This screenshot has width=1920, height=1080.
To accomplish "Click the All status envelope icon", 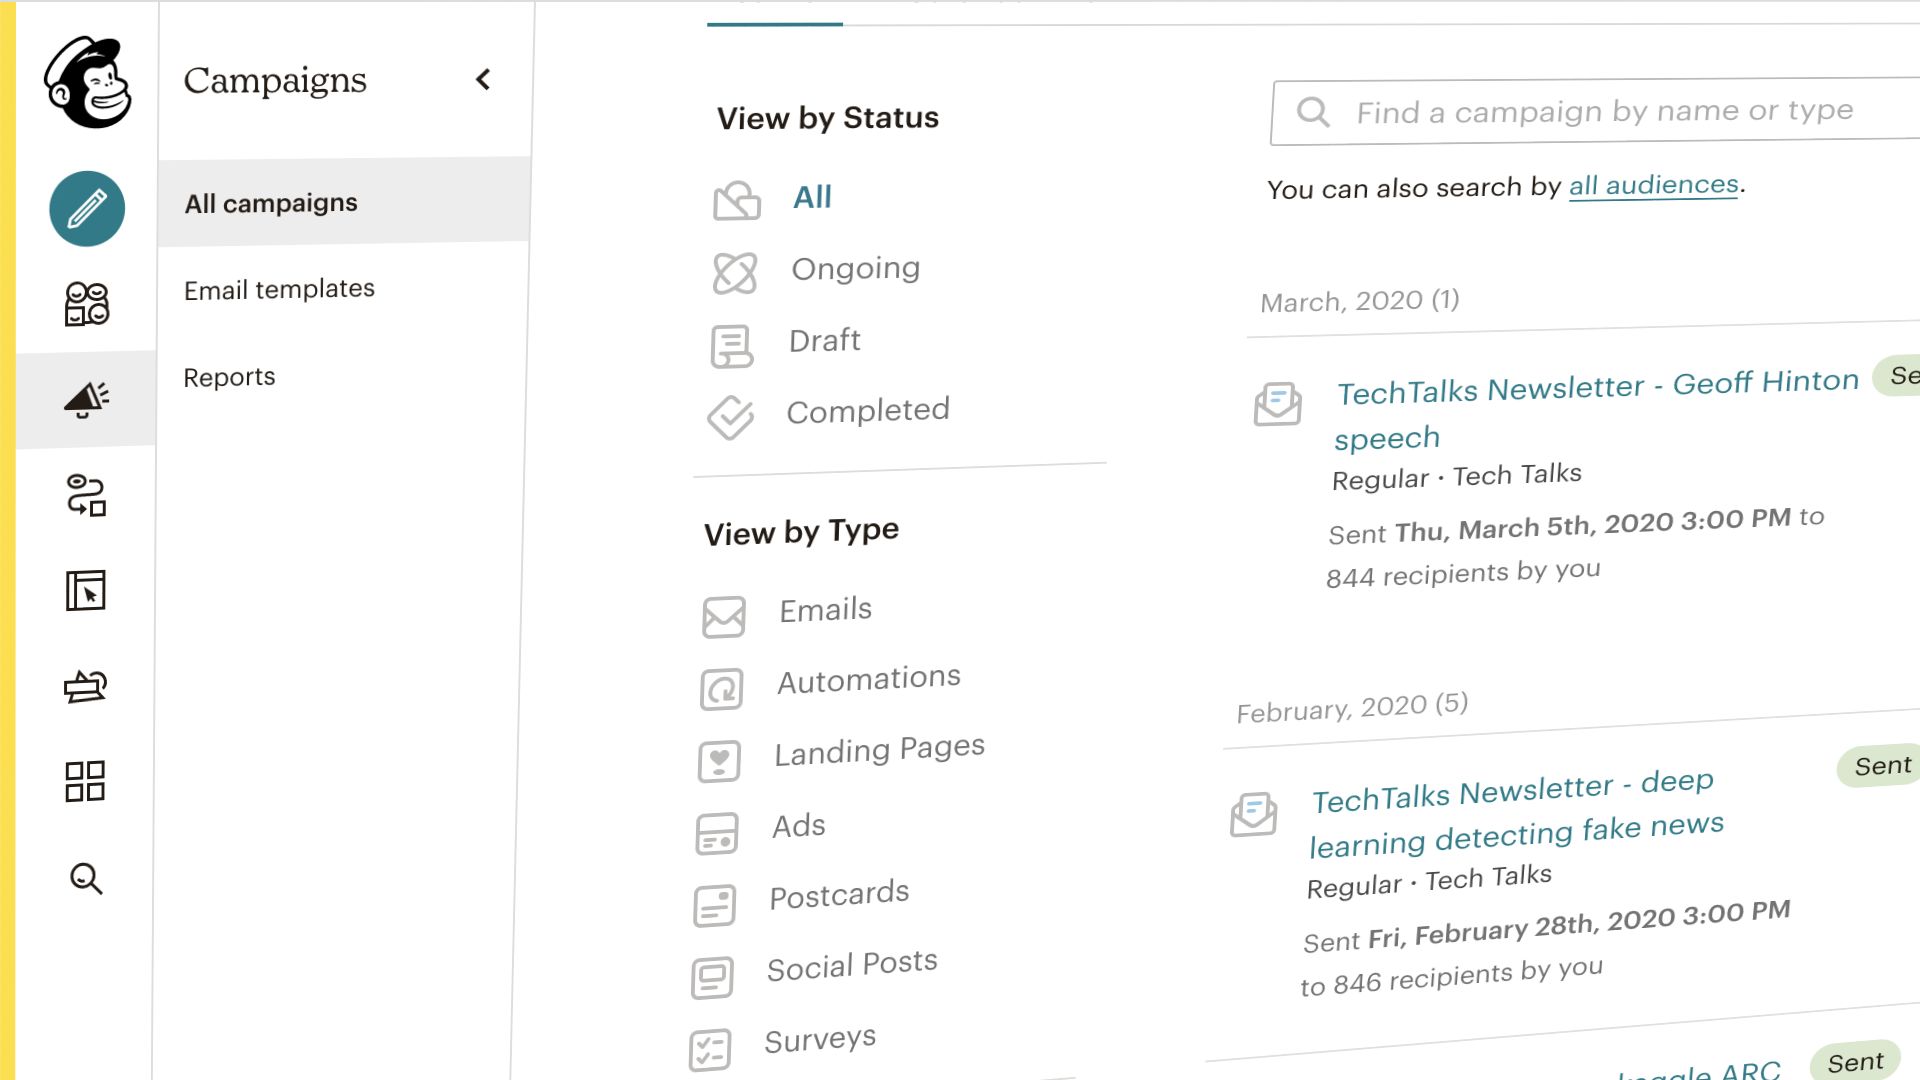I will [737, 200].
